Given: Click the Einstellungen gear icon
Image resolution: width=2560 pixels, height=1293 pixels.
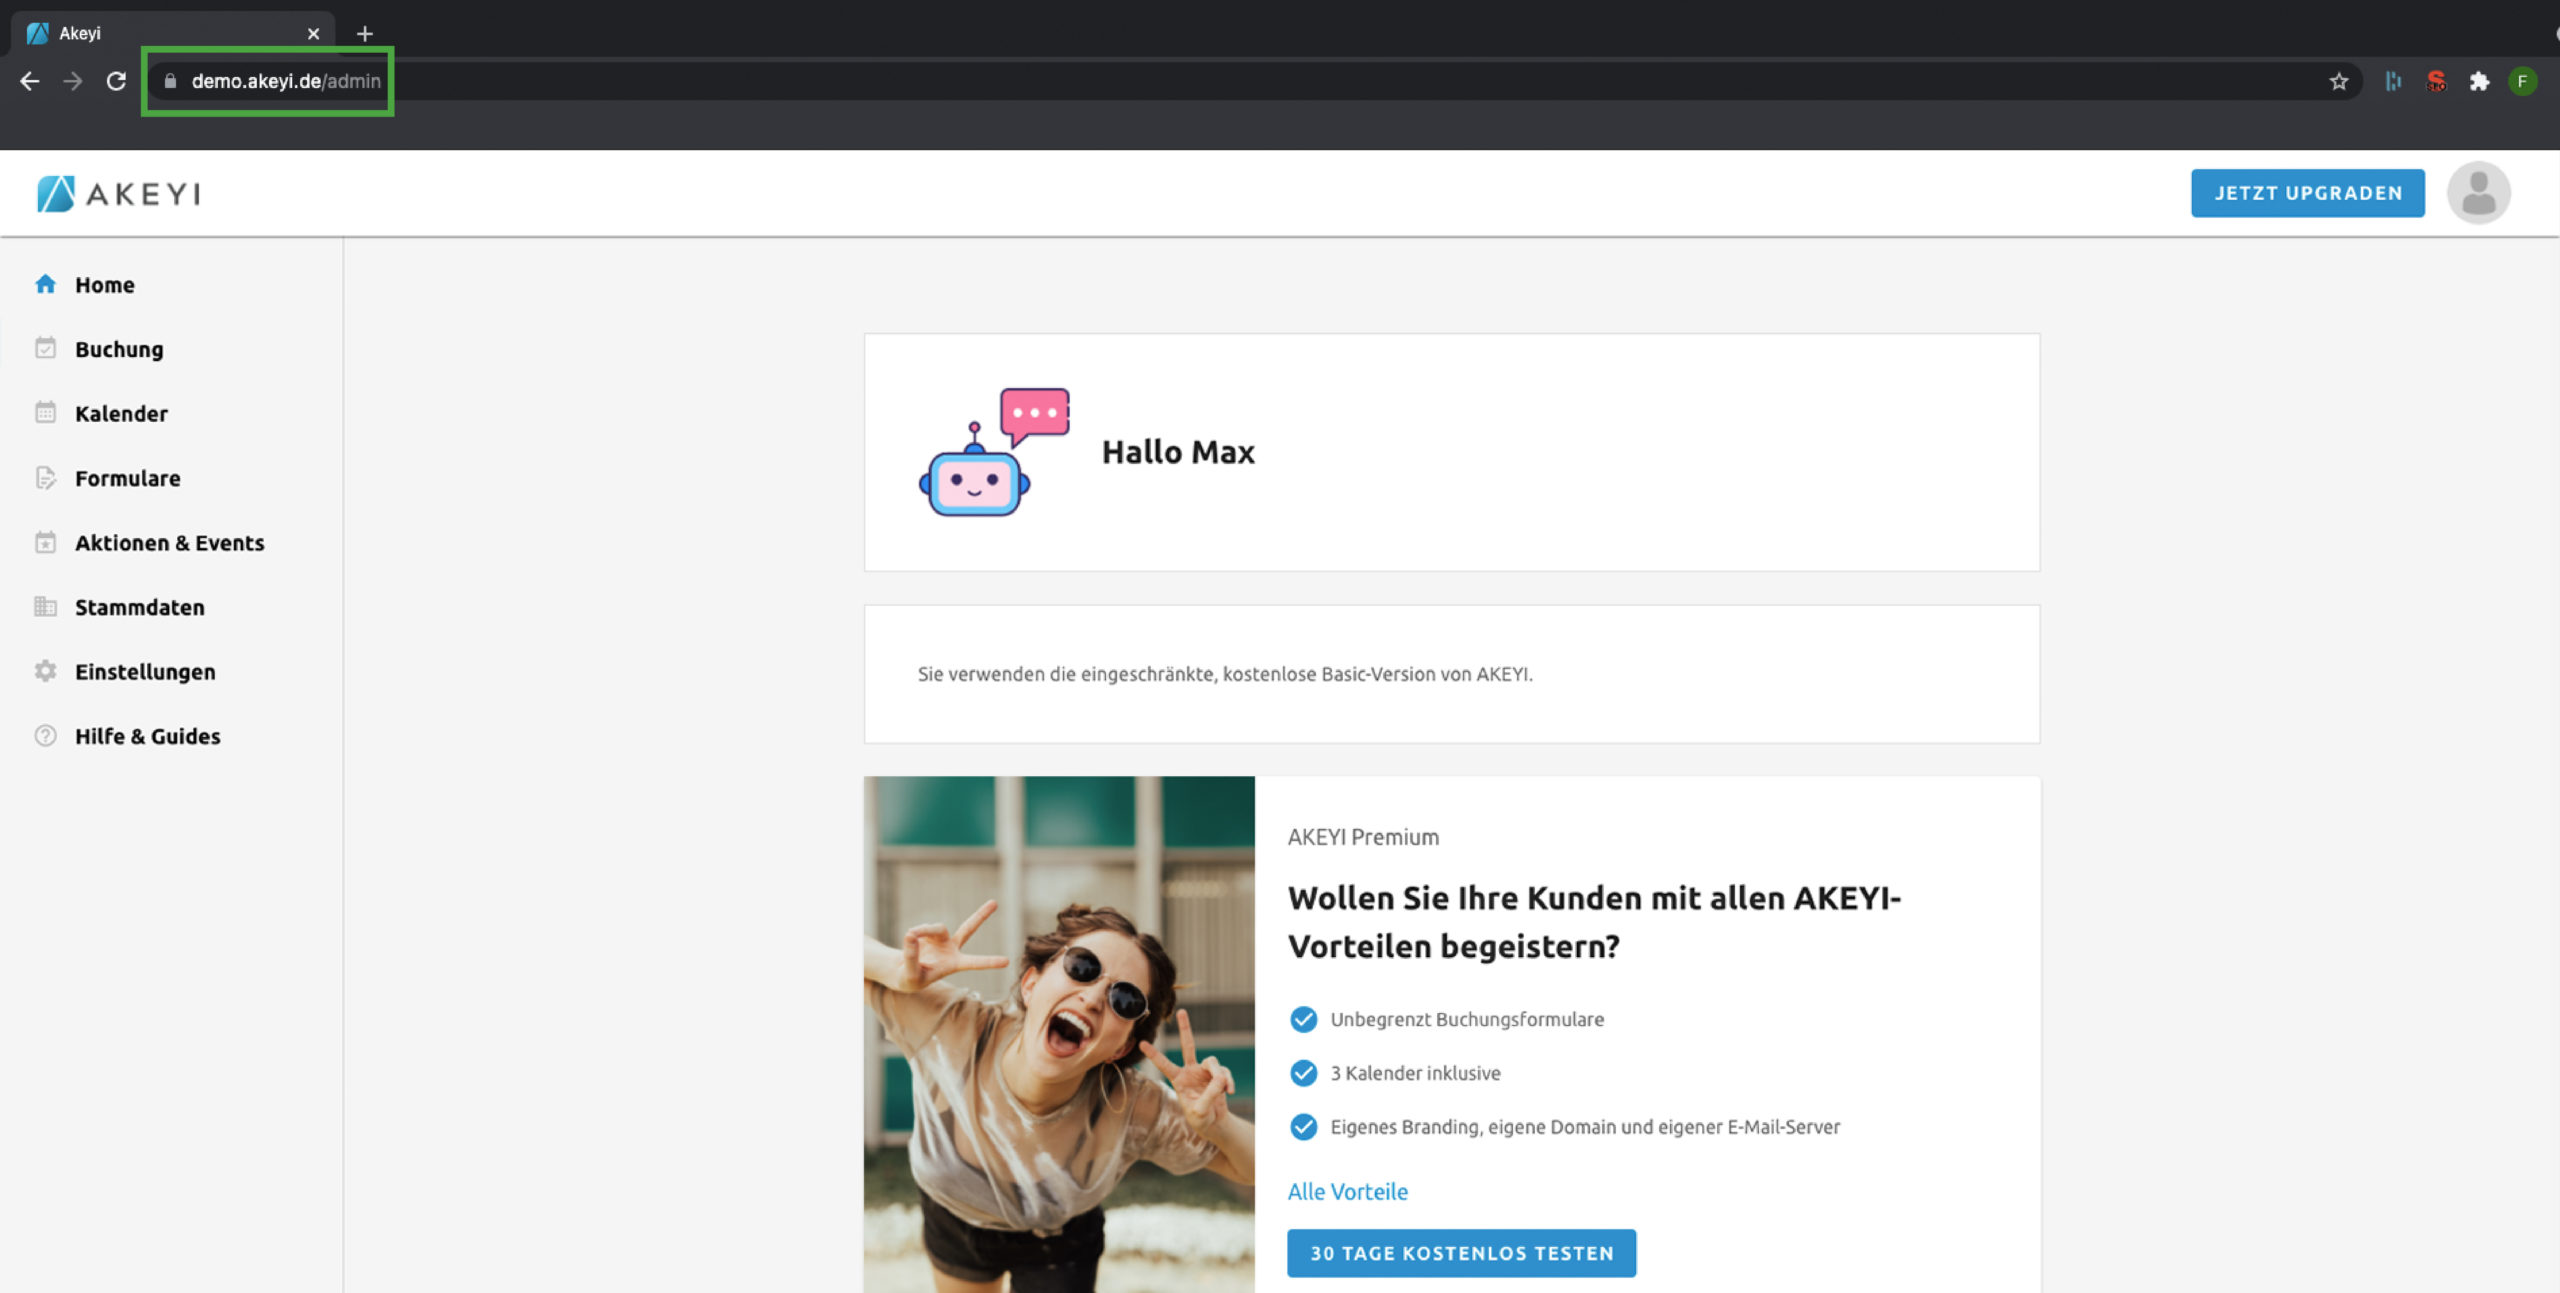Looking at the screenshot, I should tap(45, 671).
